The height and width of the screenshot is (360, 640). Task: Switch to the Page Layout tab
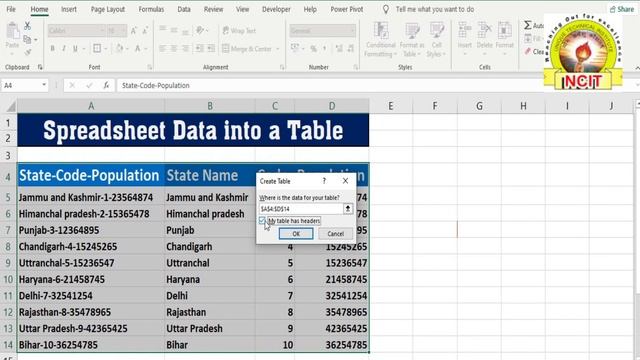click(108, 9)
